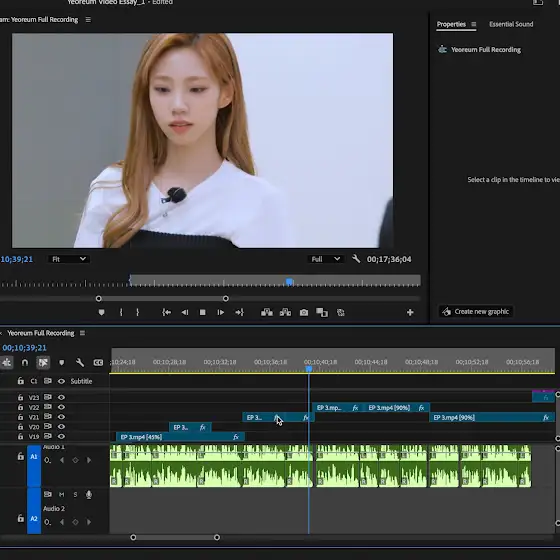Screen dimensions: 560x560
Task: Open Timeline display settings wrench
Action: click(80, 363)
